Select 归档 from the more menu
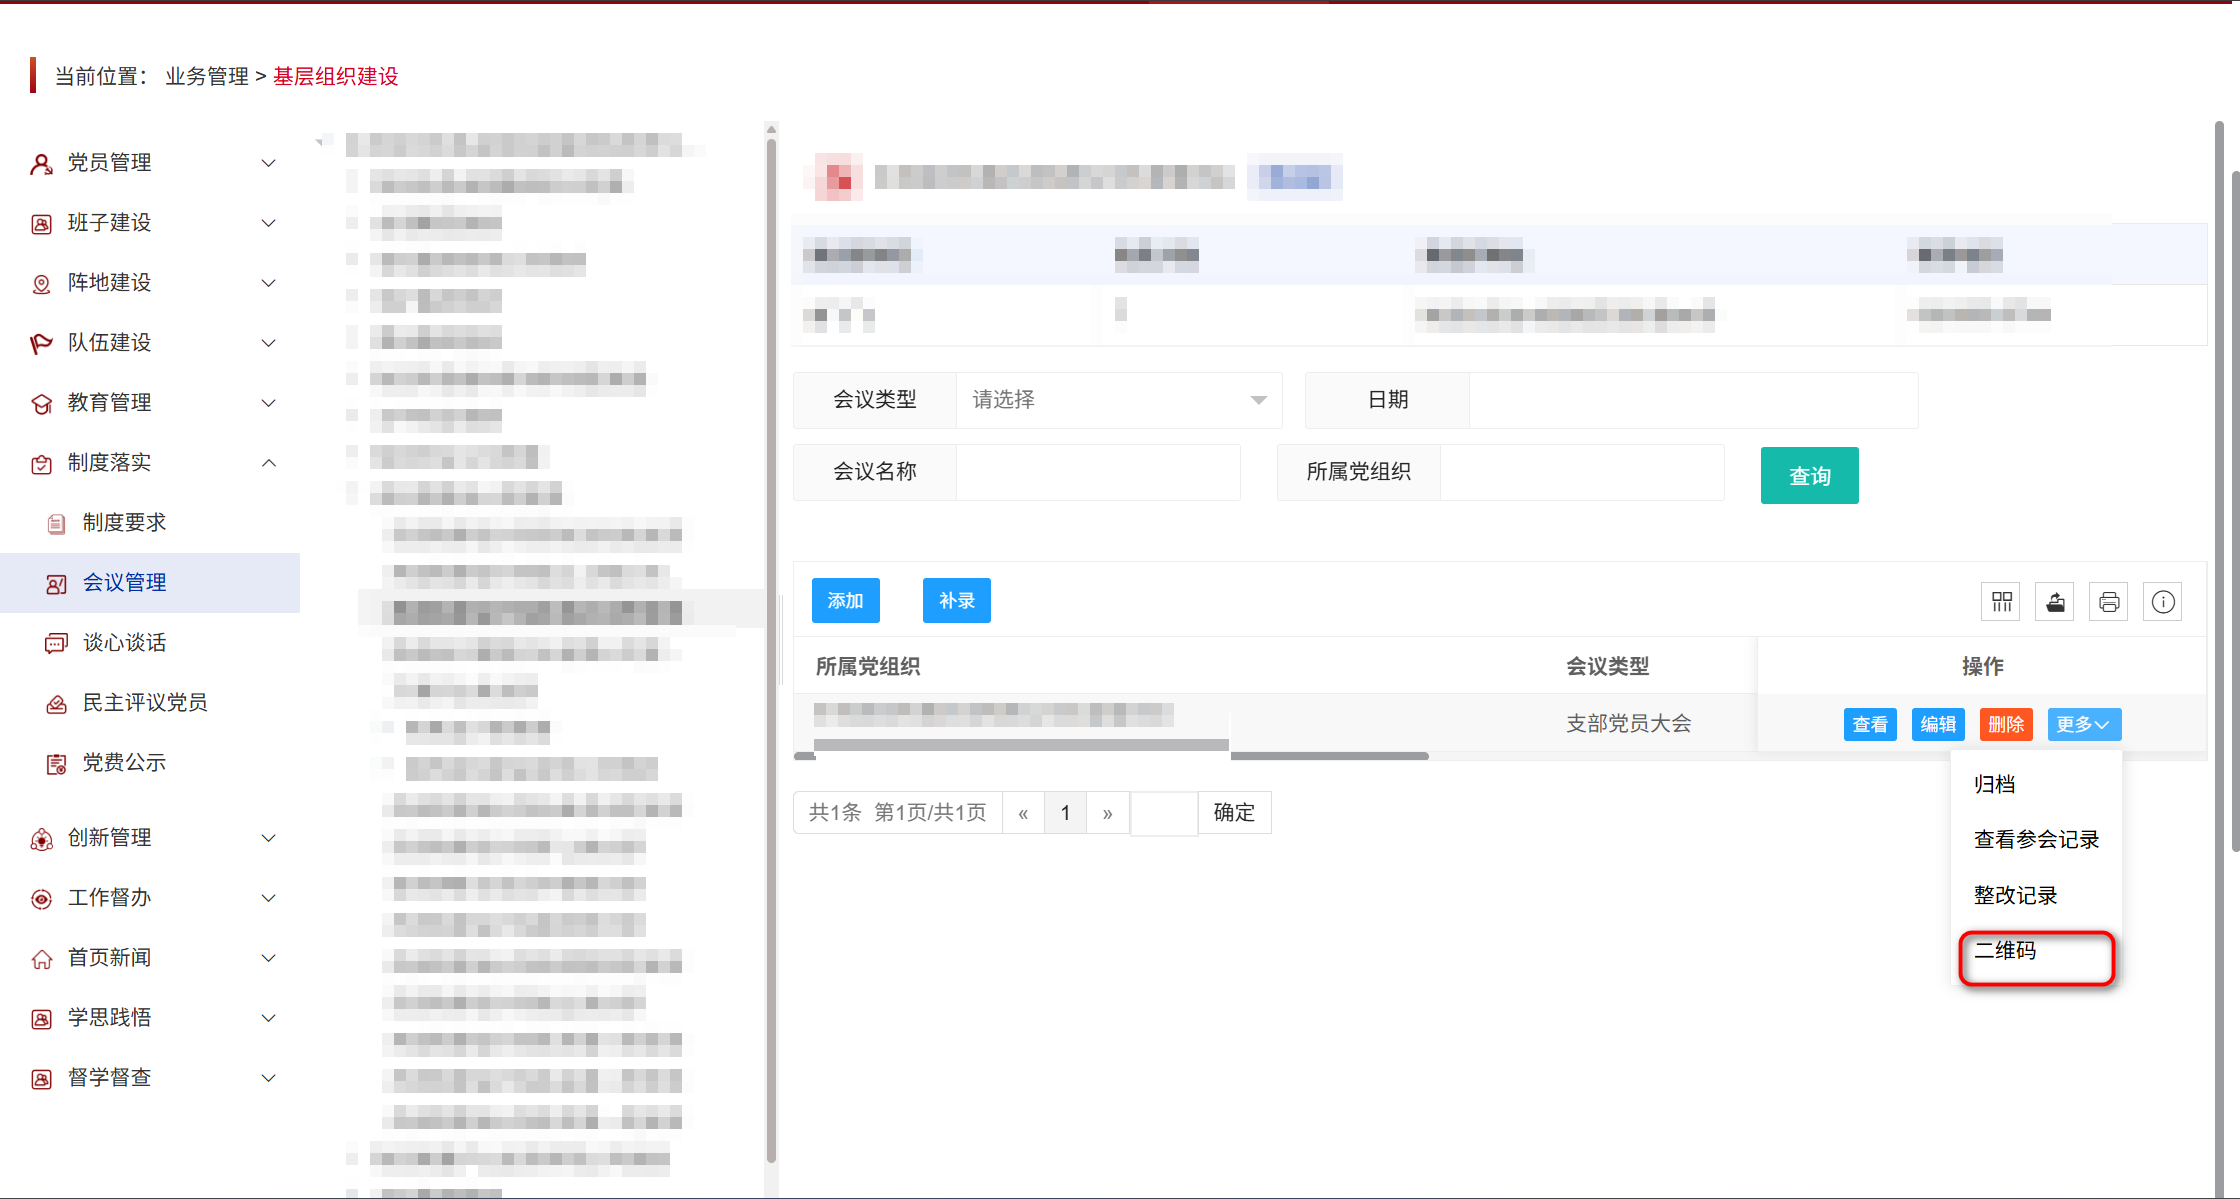 pos(1994,784)
